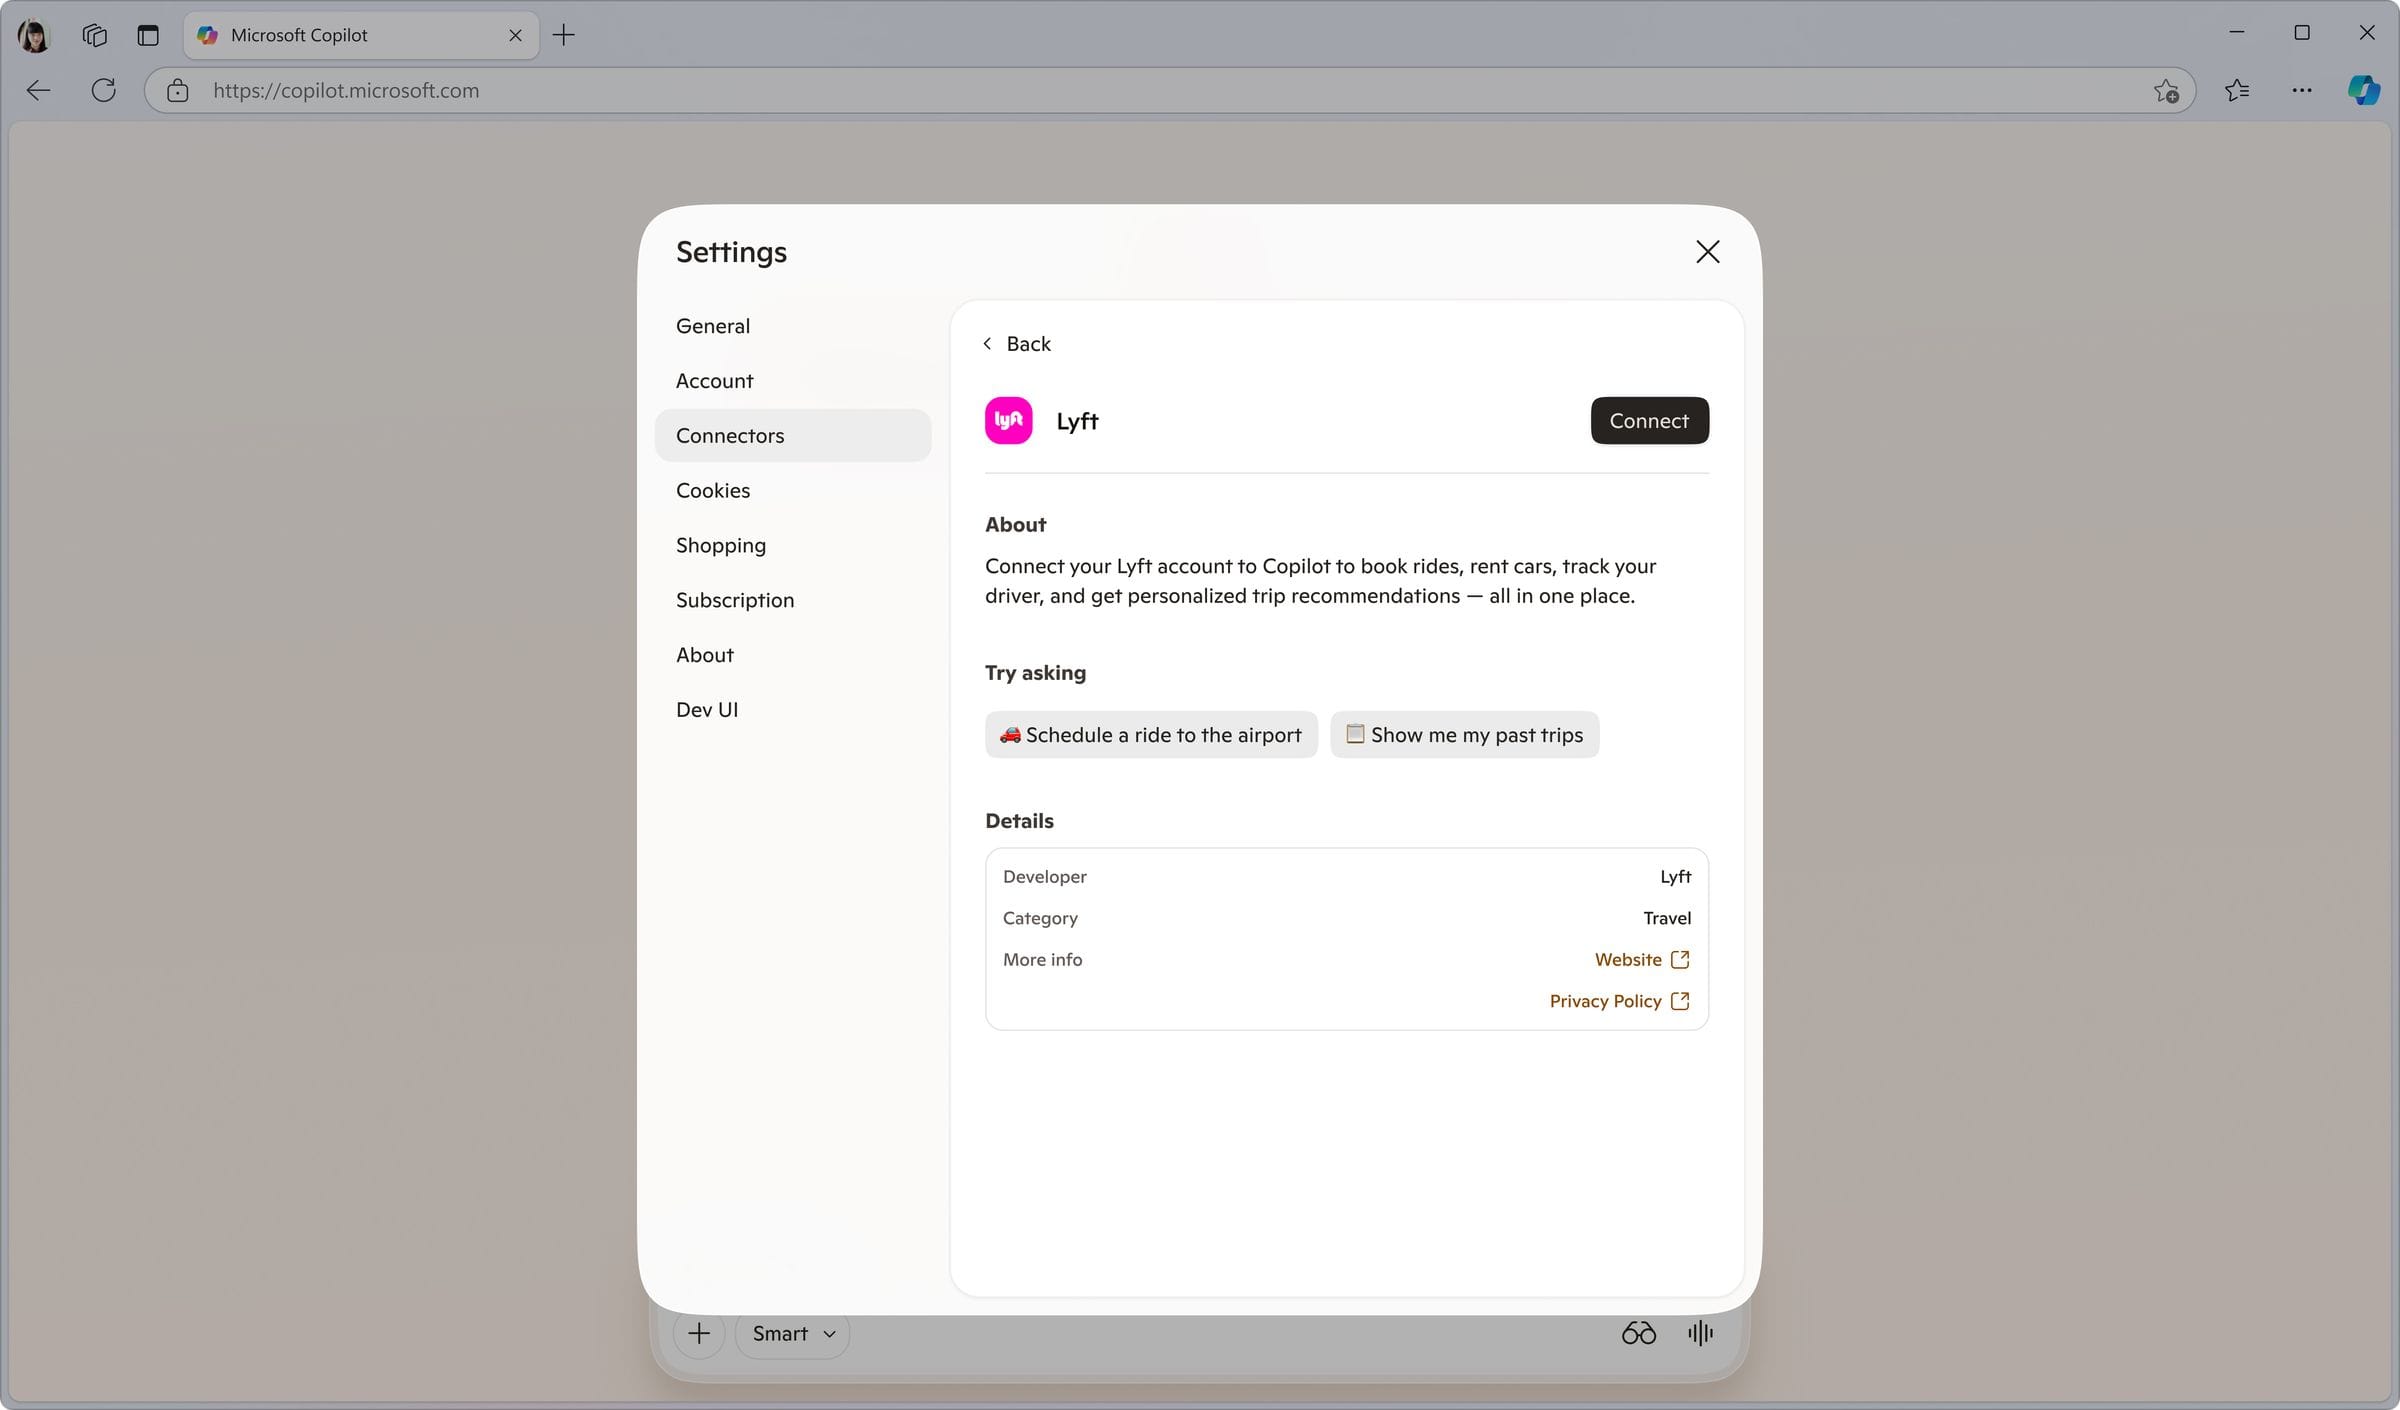2400x1410 pixels.
Task: Open the Cookies settings section
Action: (793, 490)
